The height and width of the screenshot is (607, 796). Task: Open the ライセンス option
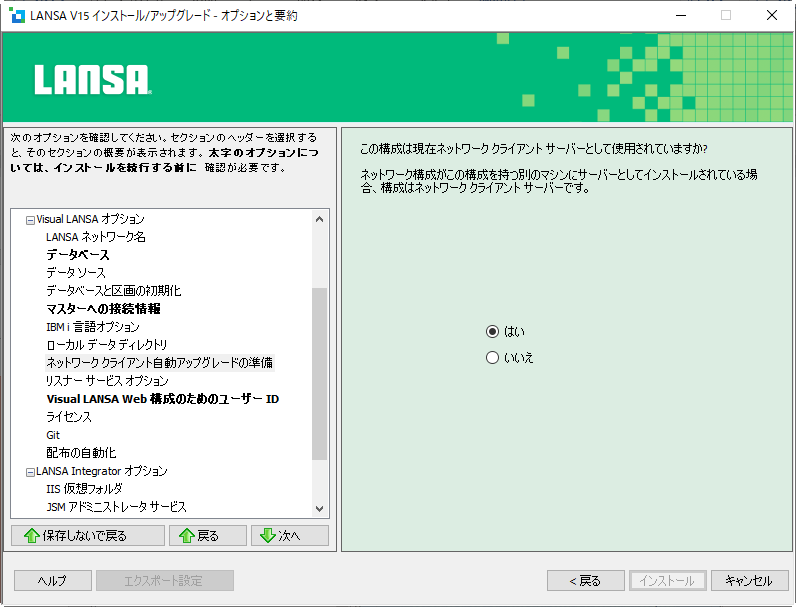click(69, 417)
